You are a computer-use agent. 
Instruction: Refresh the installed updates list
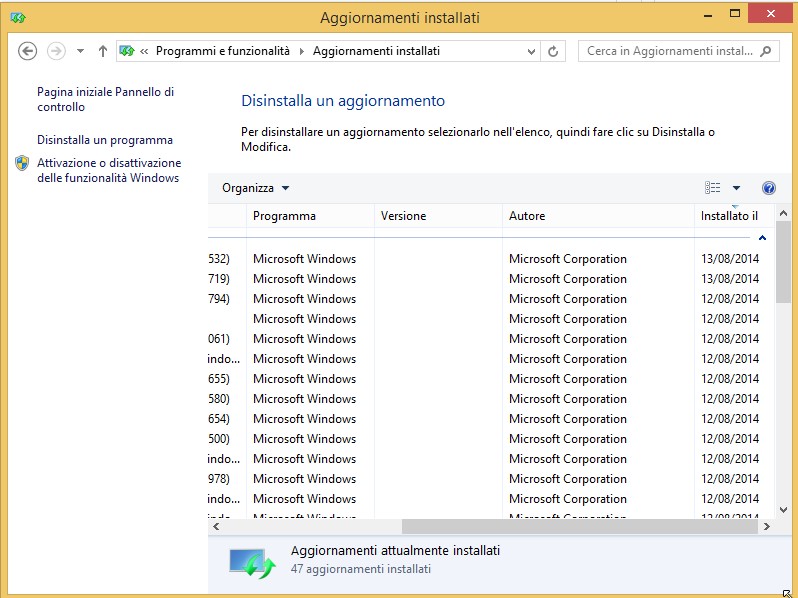coord(553,51)
